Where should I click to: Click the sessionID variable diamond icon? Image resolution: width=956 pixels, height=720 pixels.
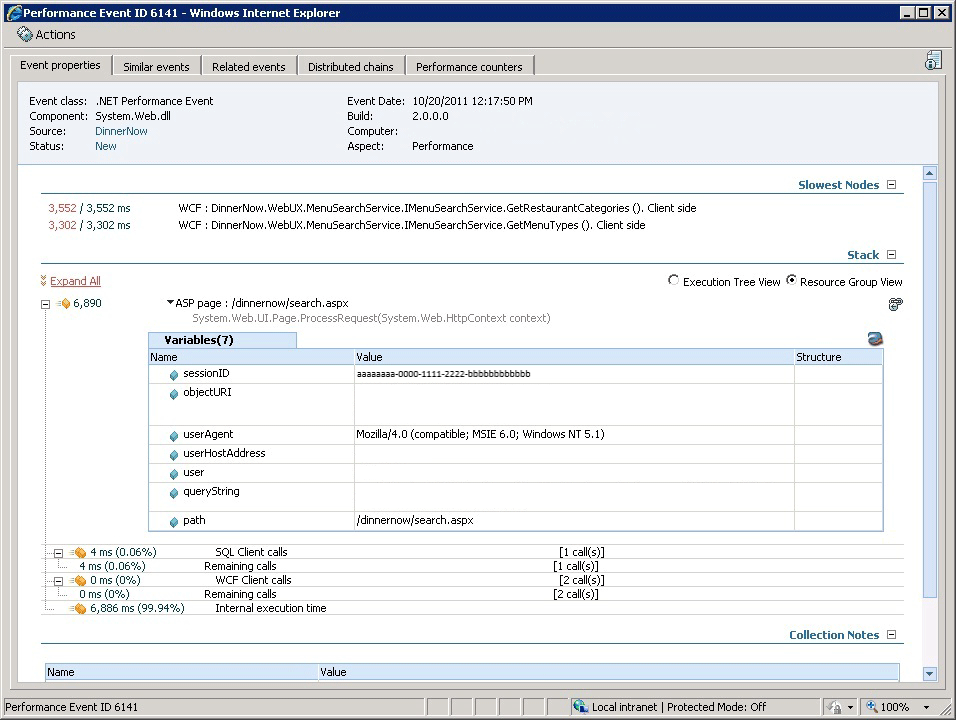tap(174, 375)
